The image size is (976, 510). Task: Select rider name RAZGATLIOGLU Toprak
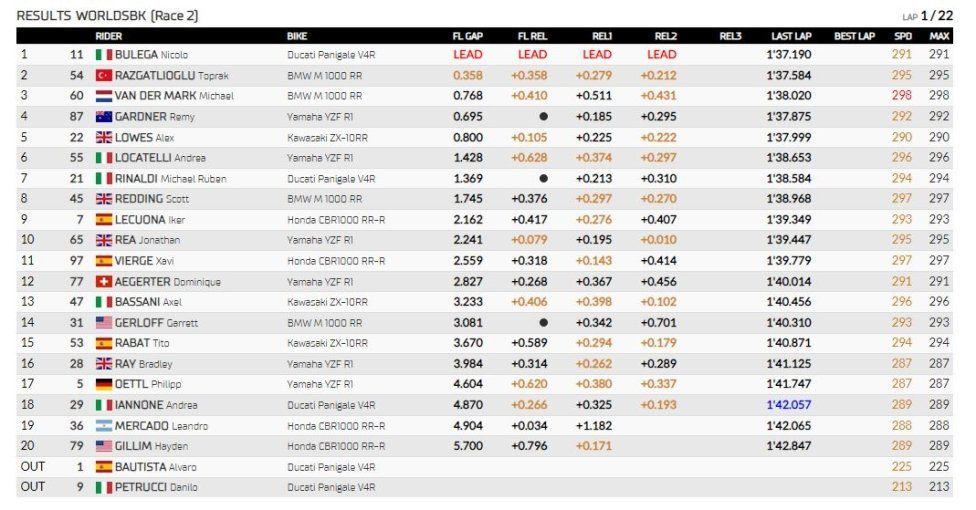coord(172,75)
